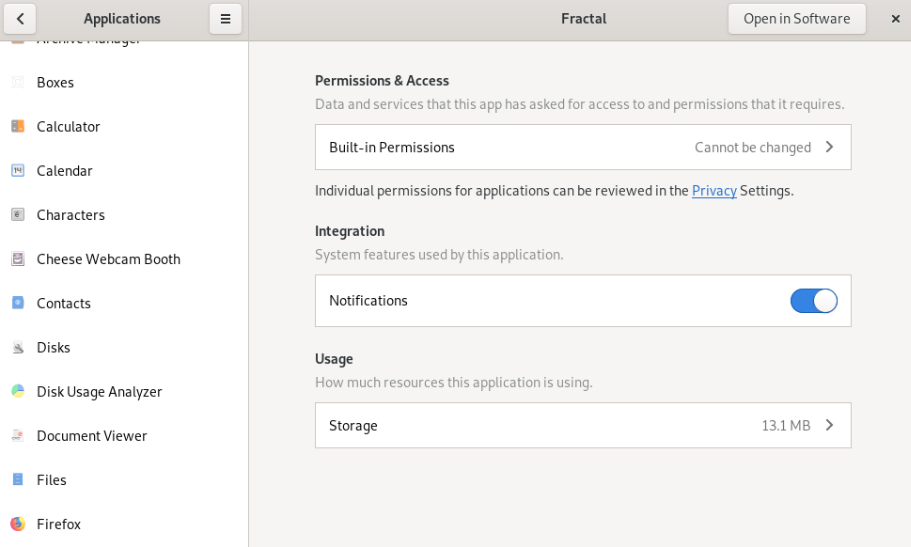Open Storage details via chevron arrow
The width and height of the screenshot is (911, 547).
[829, 425]
